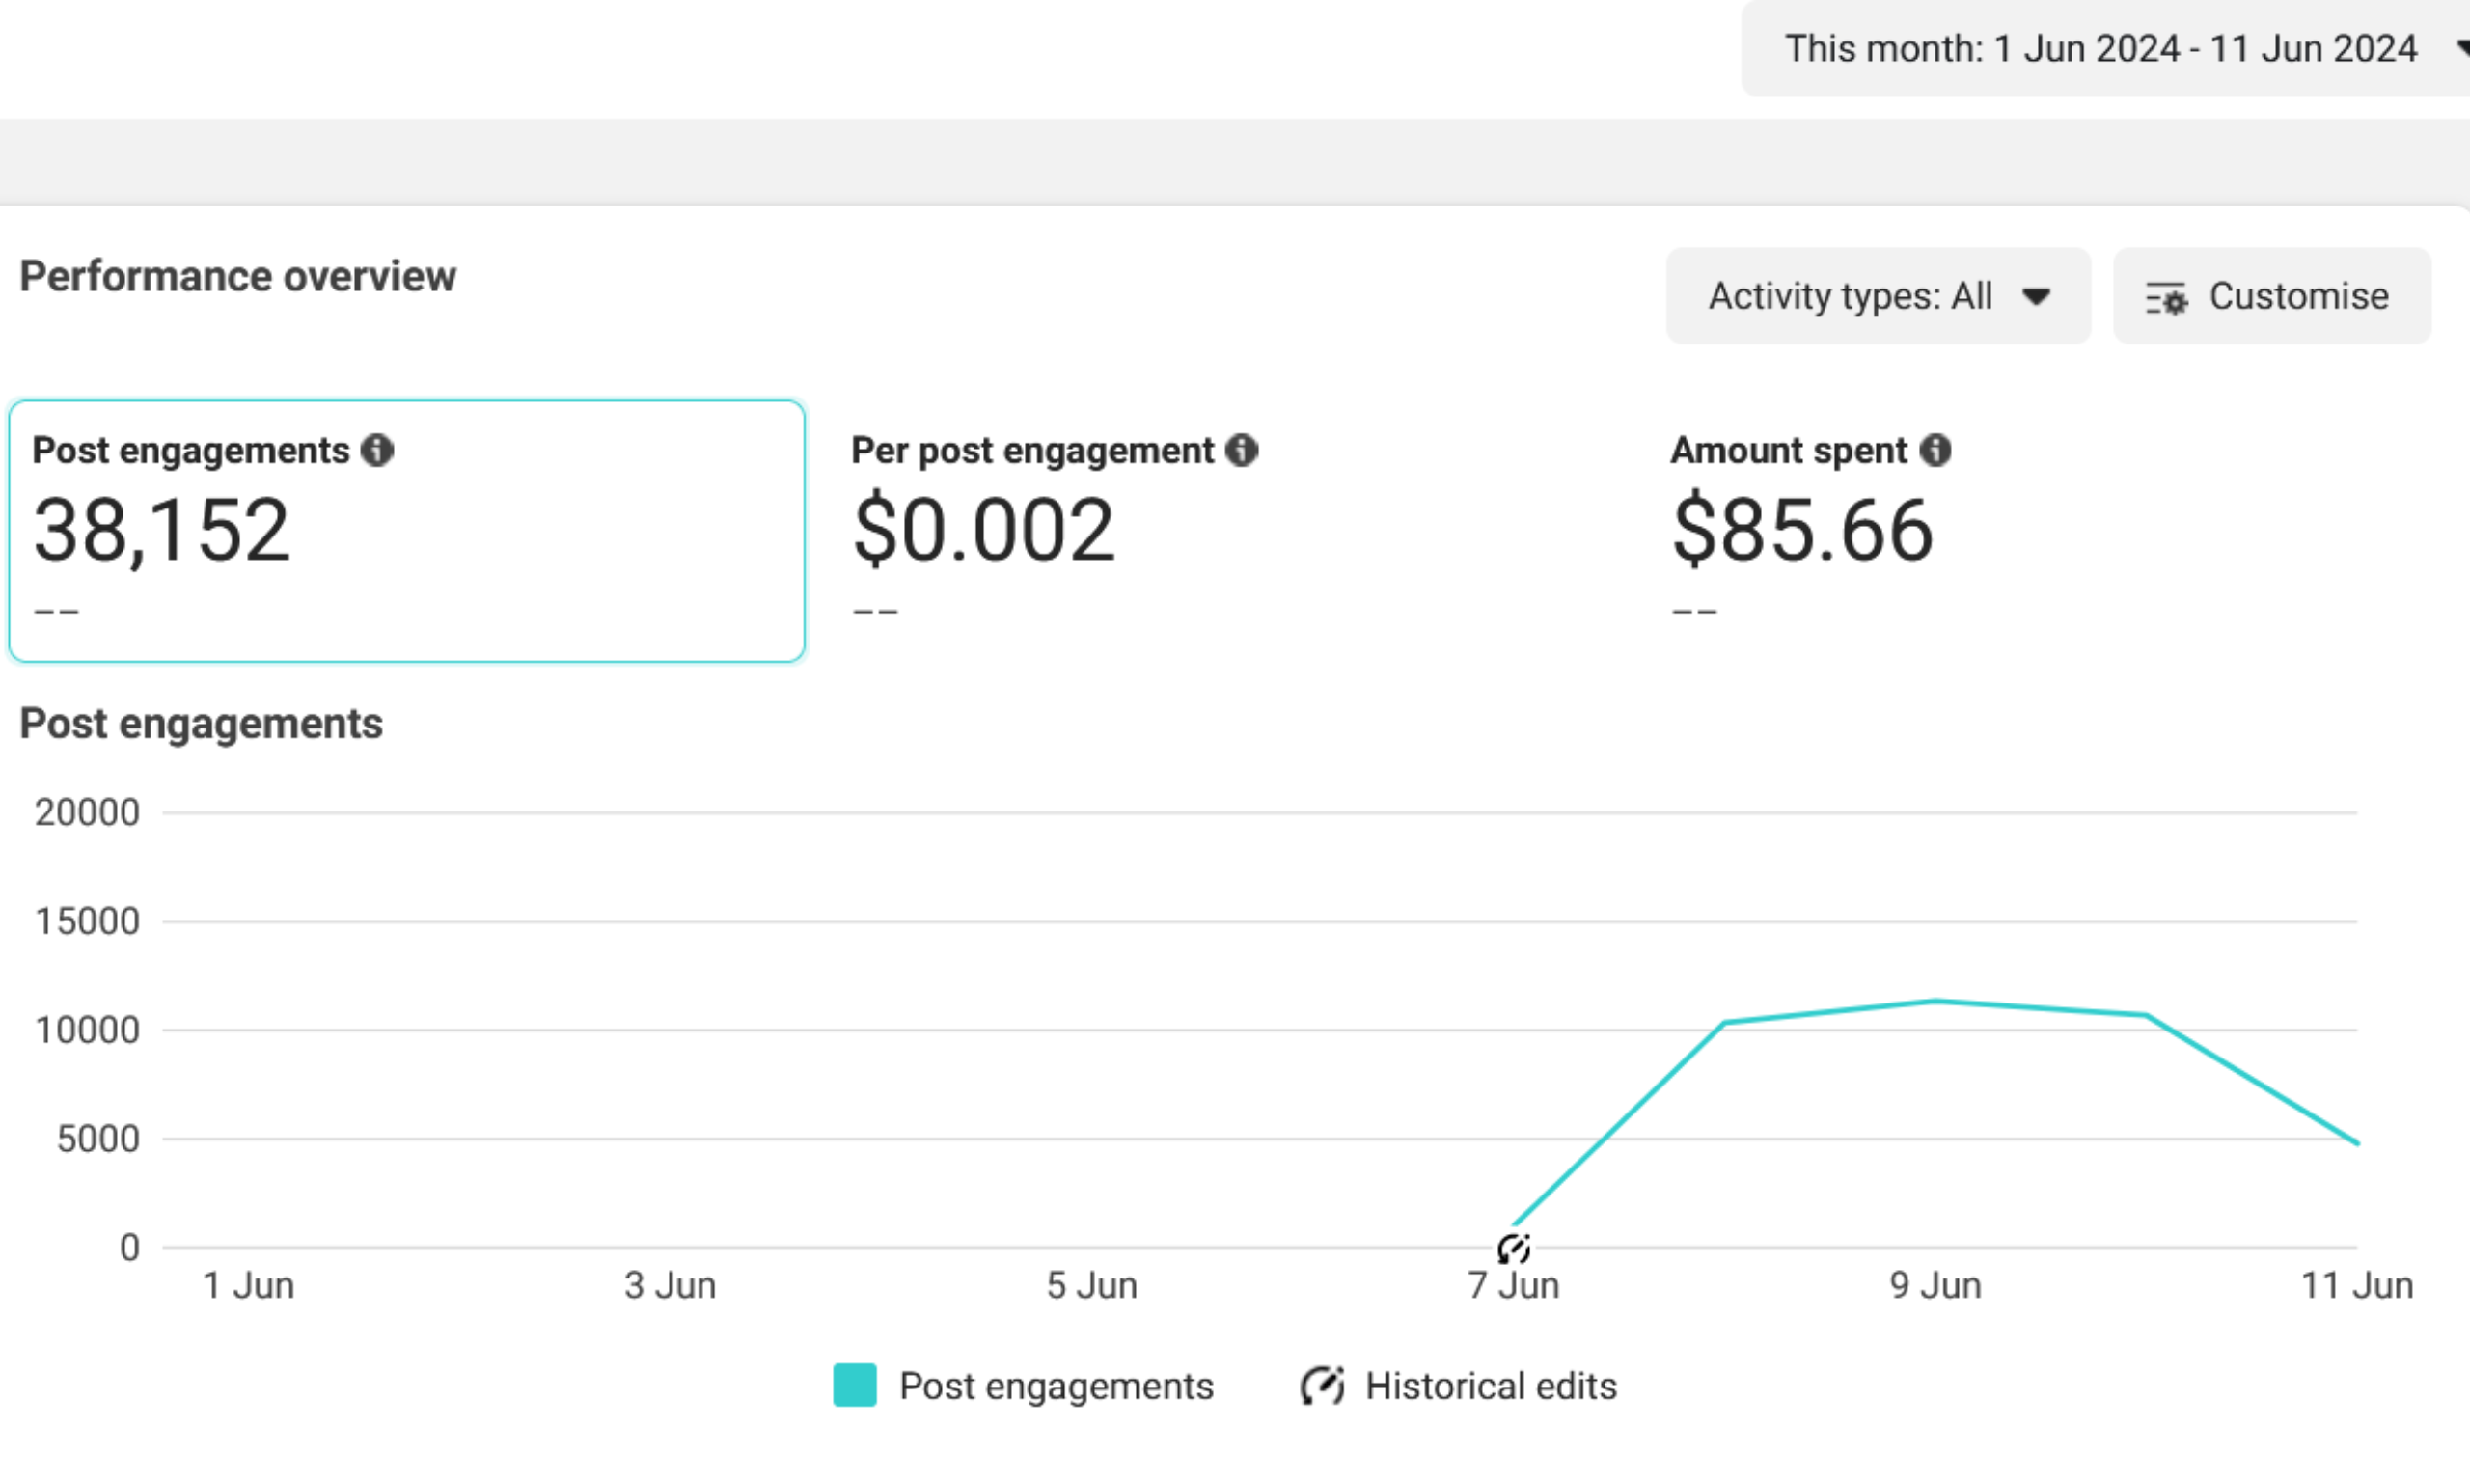The image size is (2470, 1484).
Task: Click the line endpoint at 11 Jun
Action: (2356, 1142)
